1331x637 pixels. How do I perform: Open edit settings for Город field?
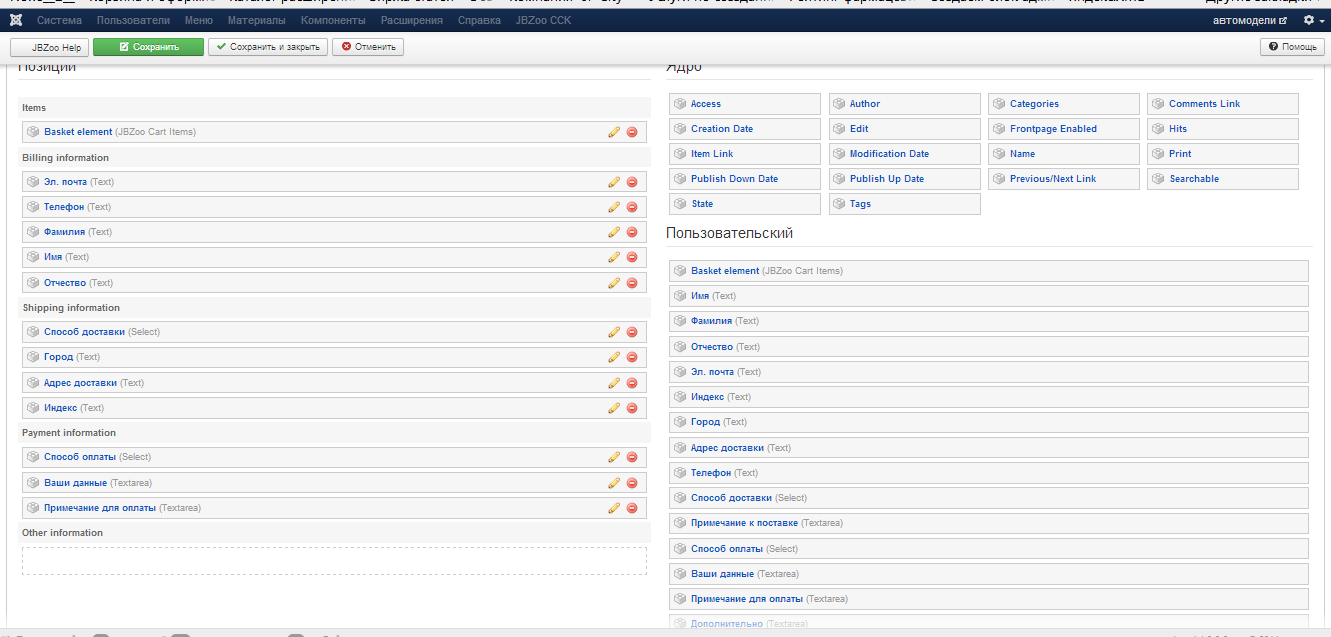coord(614,357)
